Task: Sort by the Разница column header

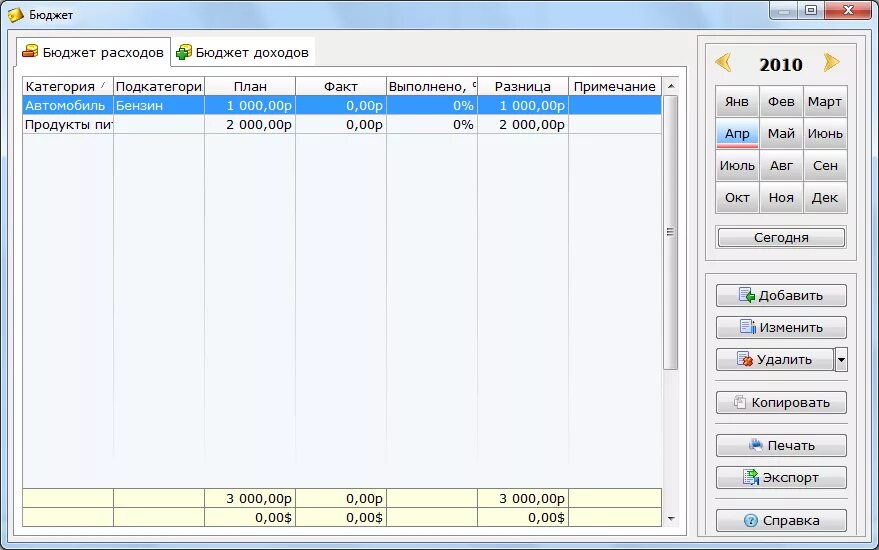Action: click(522, 86)
